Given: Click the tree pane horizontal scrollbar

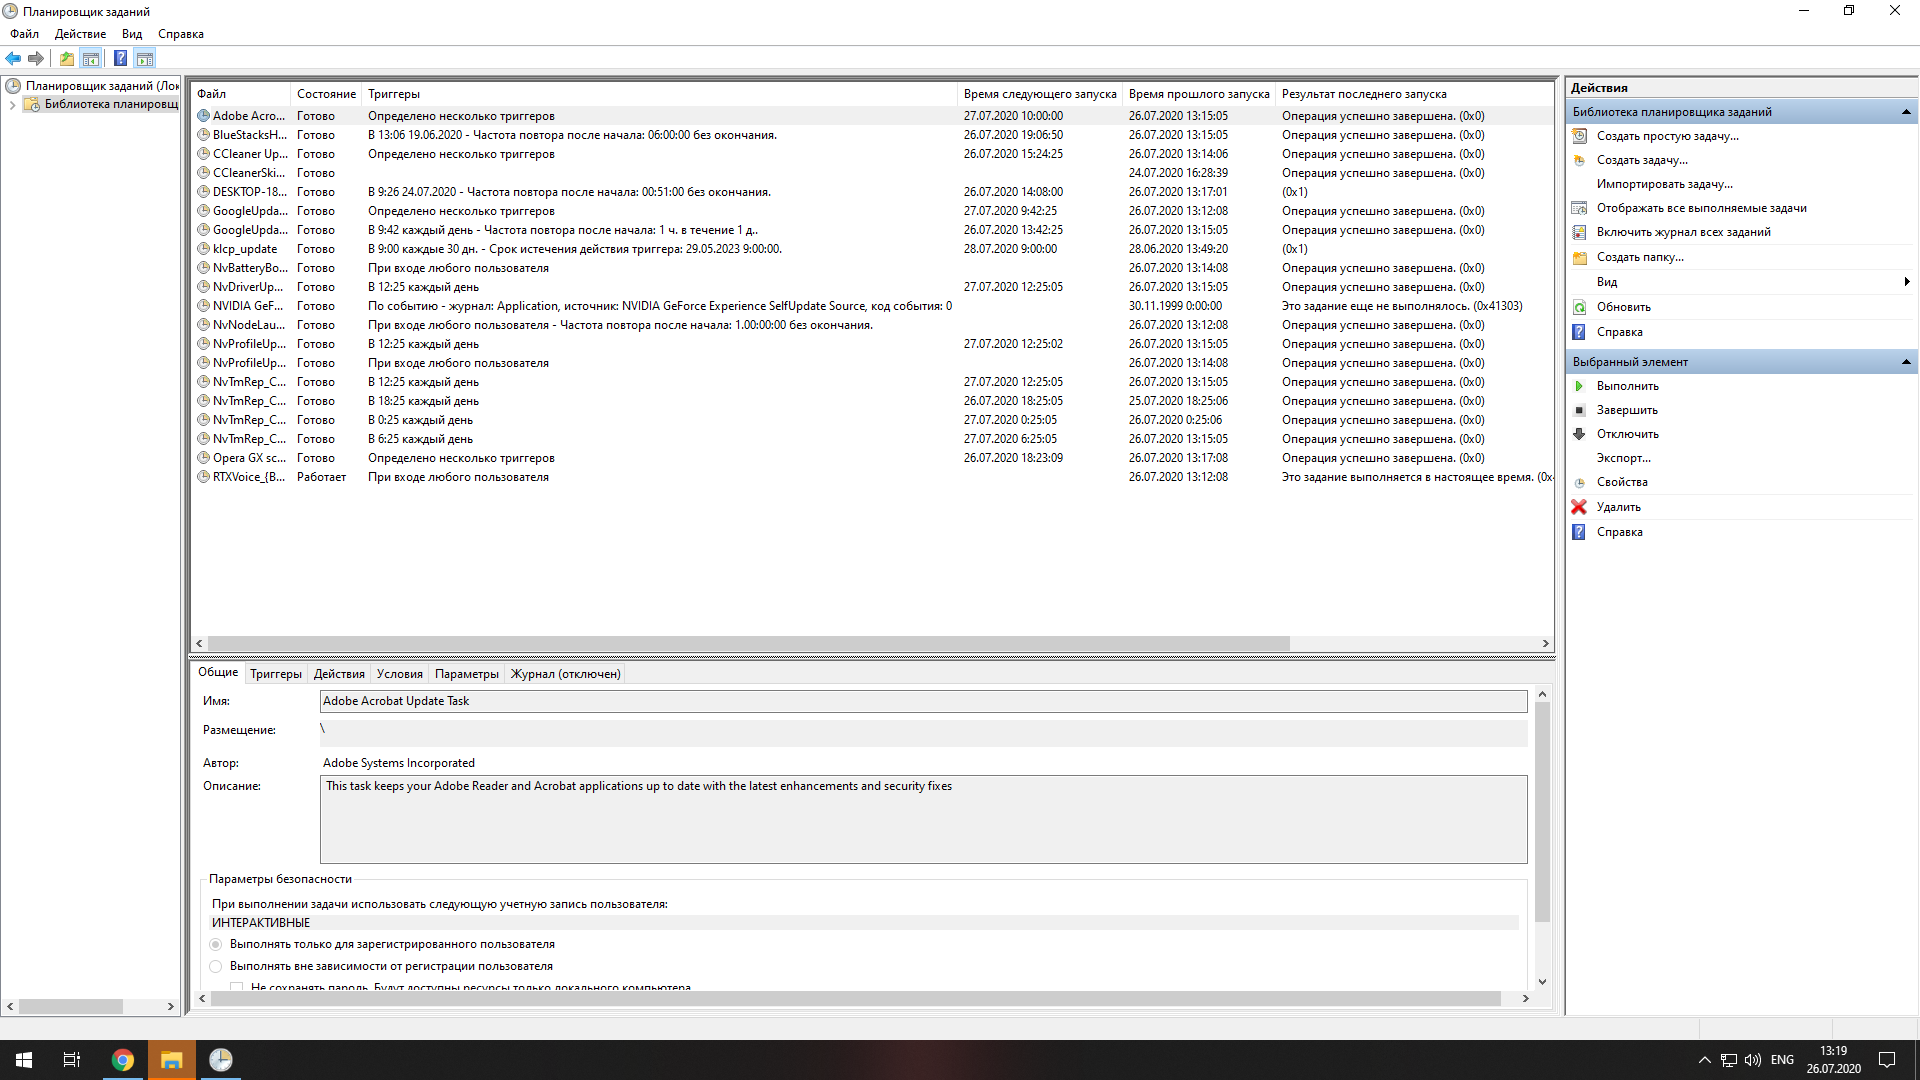Looking at the screenshot, I should (x=70, y=1006).
